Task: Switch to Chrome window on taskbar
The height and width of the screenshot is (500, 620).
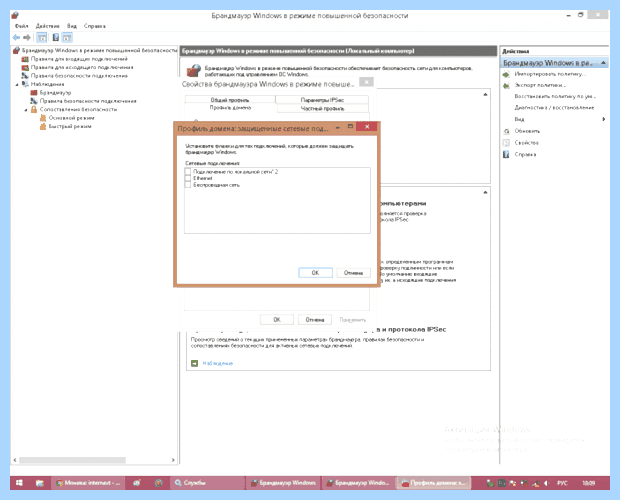Action: [x=88, y=483]
